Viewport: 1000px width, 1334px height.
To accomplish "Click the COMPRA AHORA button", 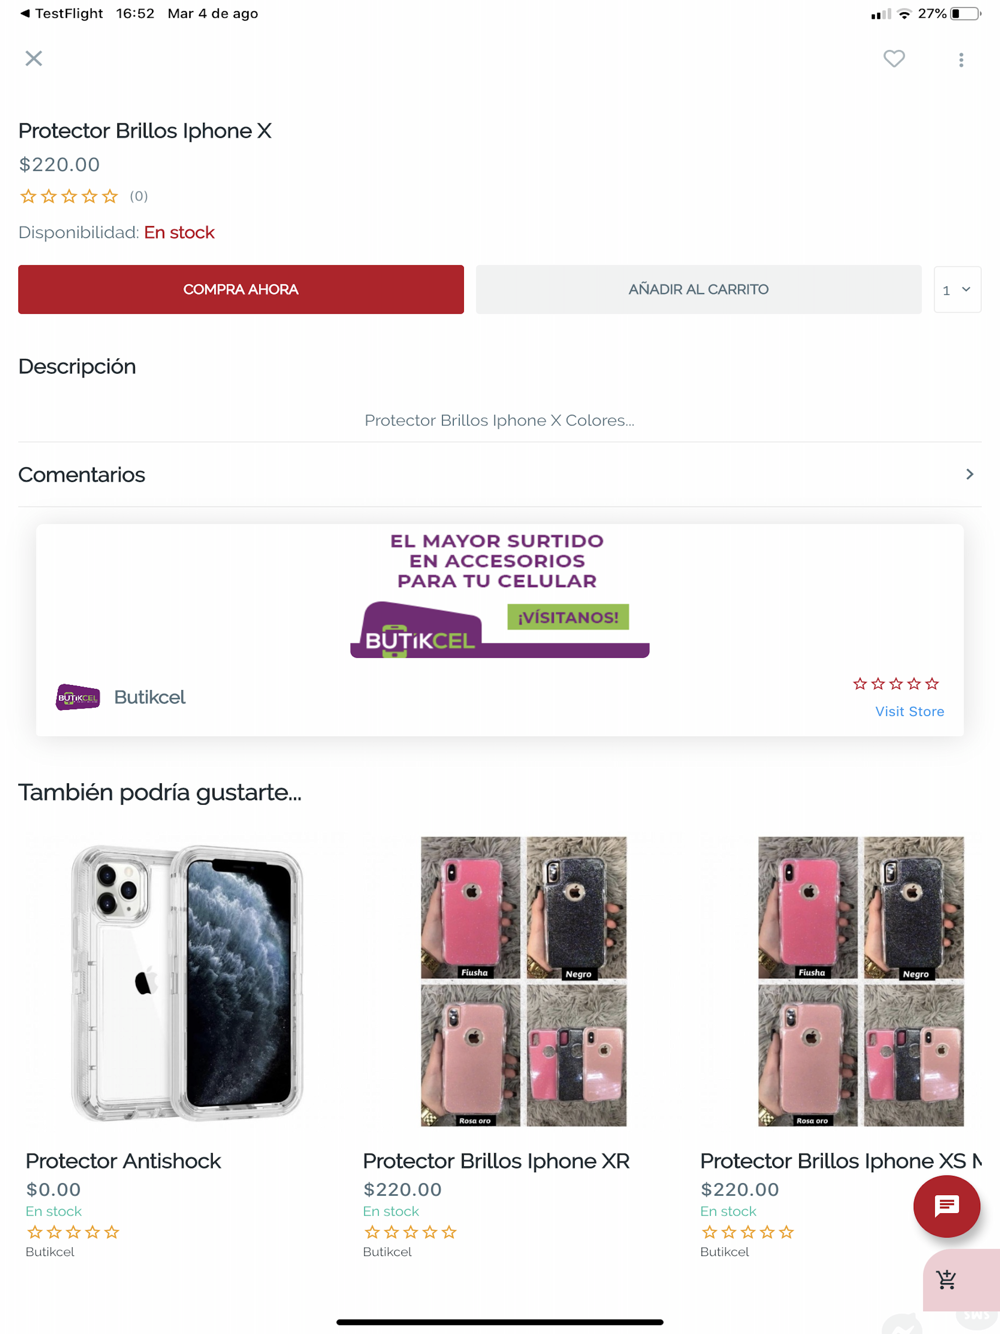I will (x=241, y=289).
